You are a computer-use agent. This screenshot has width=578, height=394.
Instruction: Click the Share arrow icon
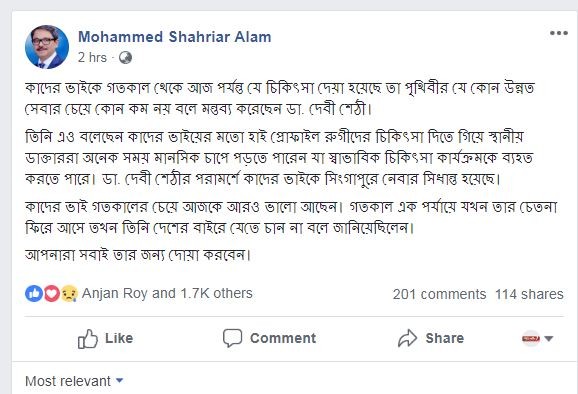point(407,338)
